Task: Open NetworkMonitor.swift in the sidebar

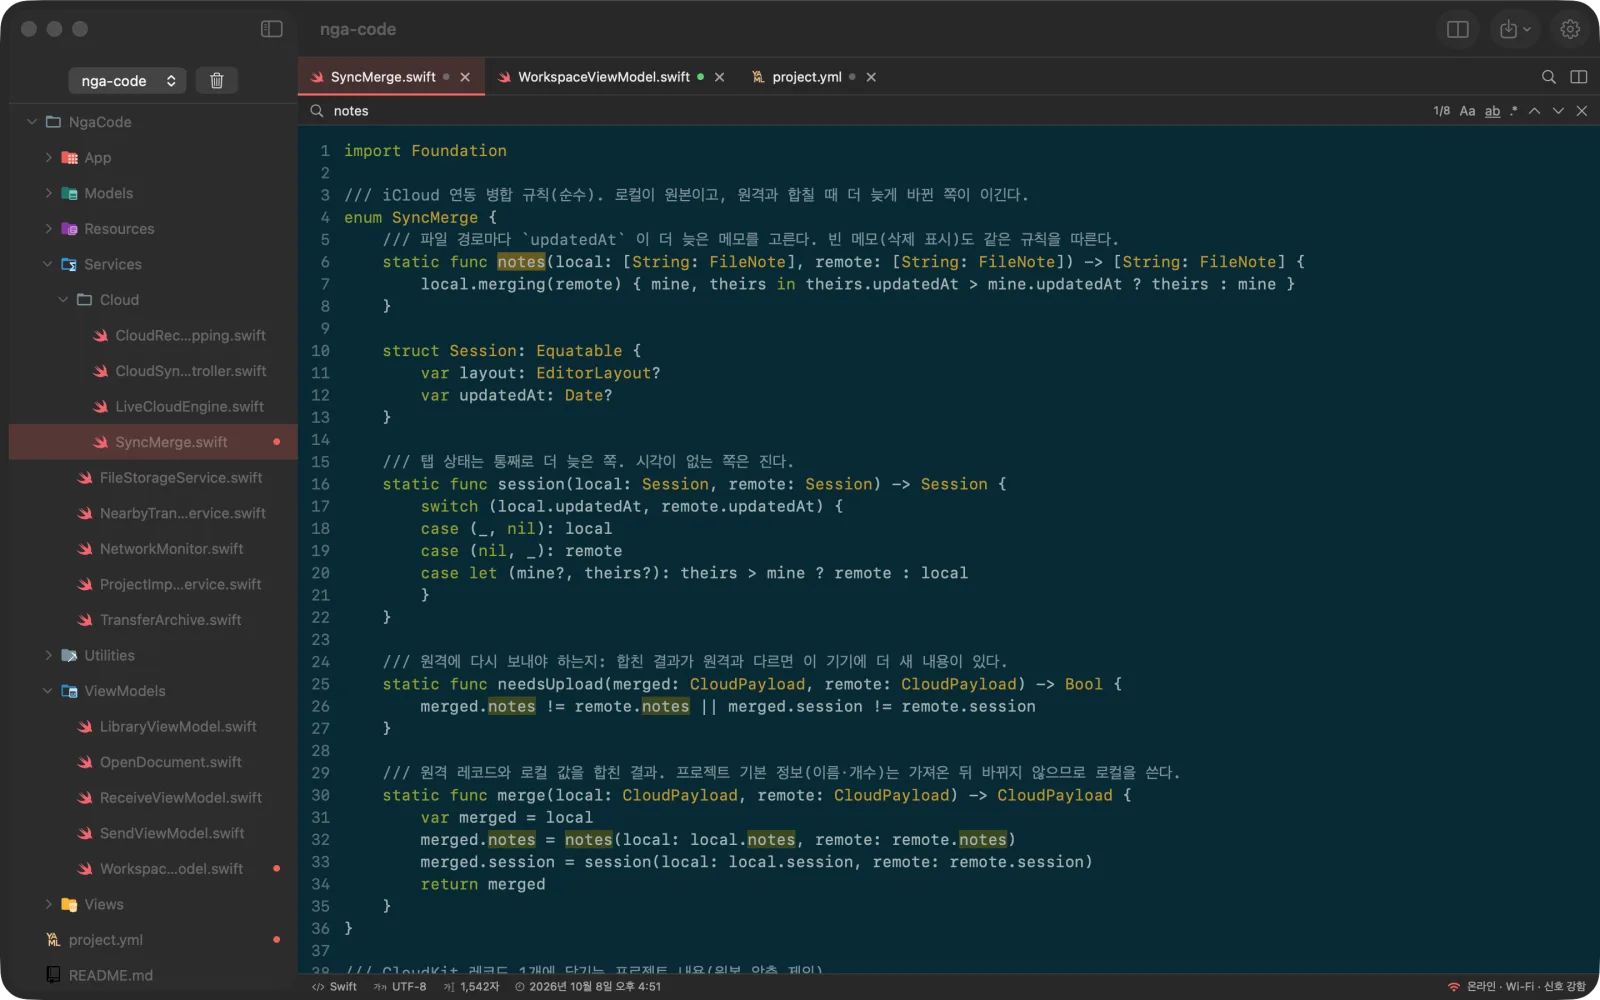Action: pos(153,549)
